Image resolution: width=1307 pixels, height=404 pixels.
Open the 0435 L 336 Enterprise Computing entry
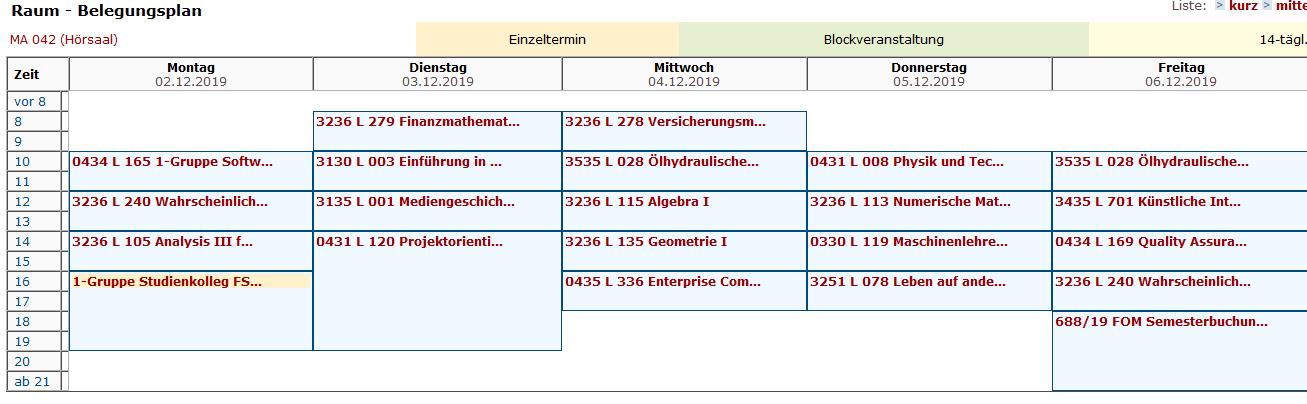point(663,282)
